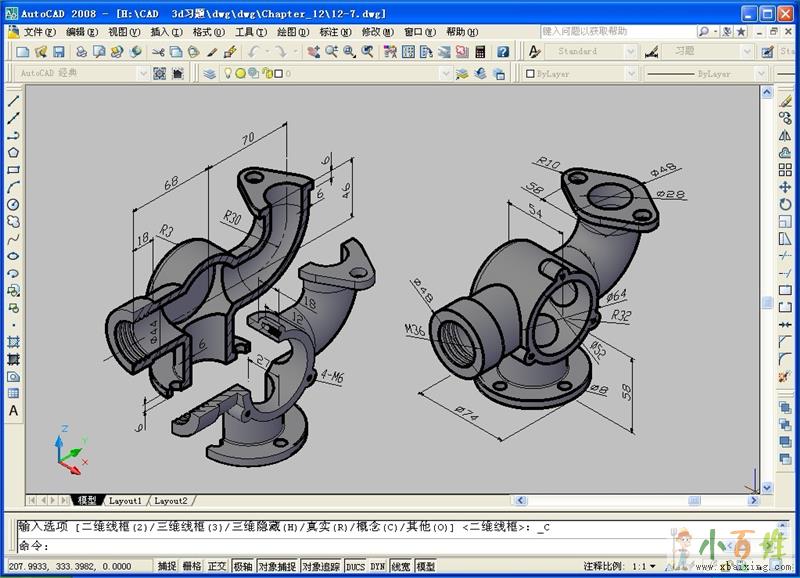The height and width of the screenshot is (578, 800).
Task: Click the Save icon in toolbar
Action: point(58,52)
